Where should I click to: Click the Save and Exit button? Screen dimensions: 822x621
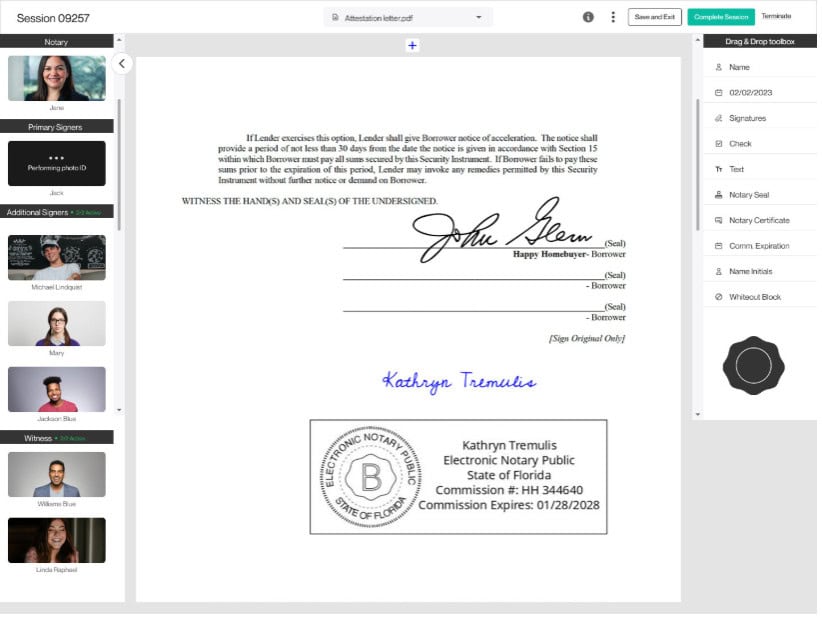tap(655, 17)
